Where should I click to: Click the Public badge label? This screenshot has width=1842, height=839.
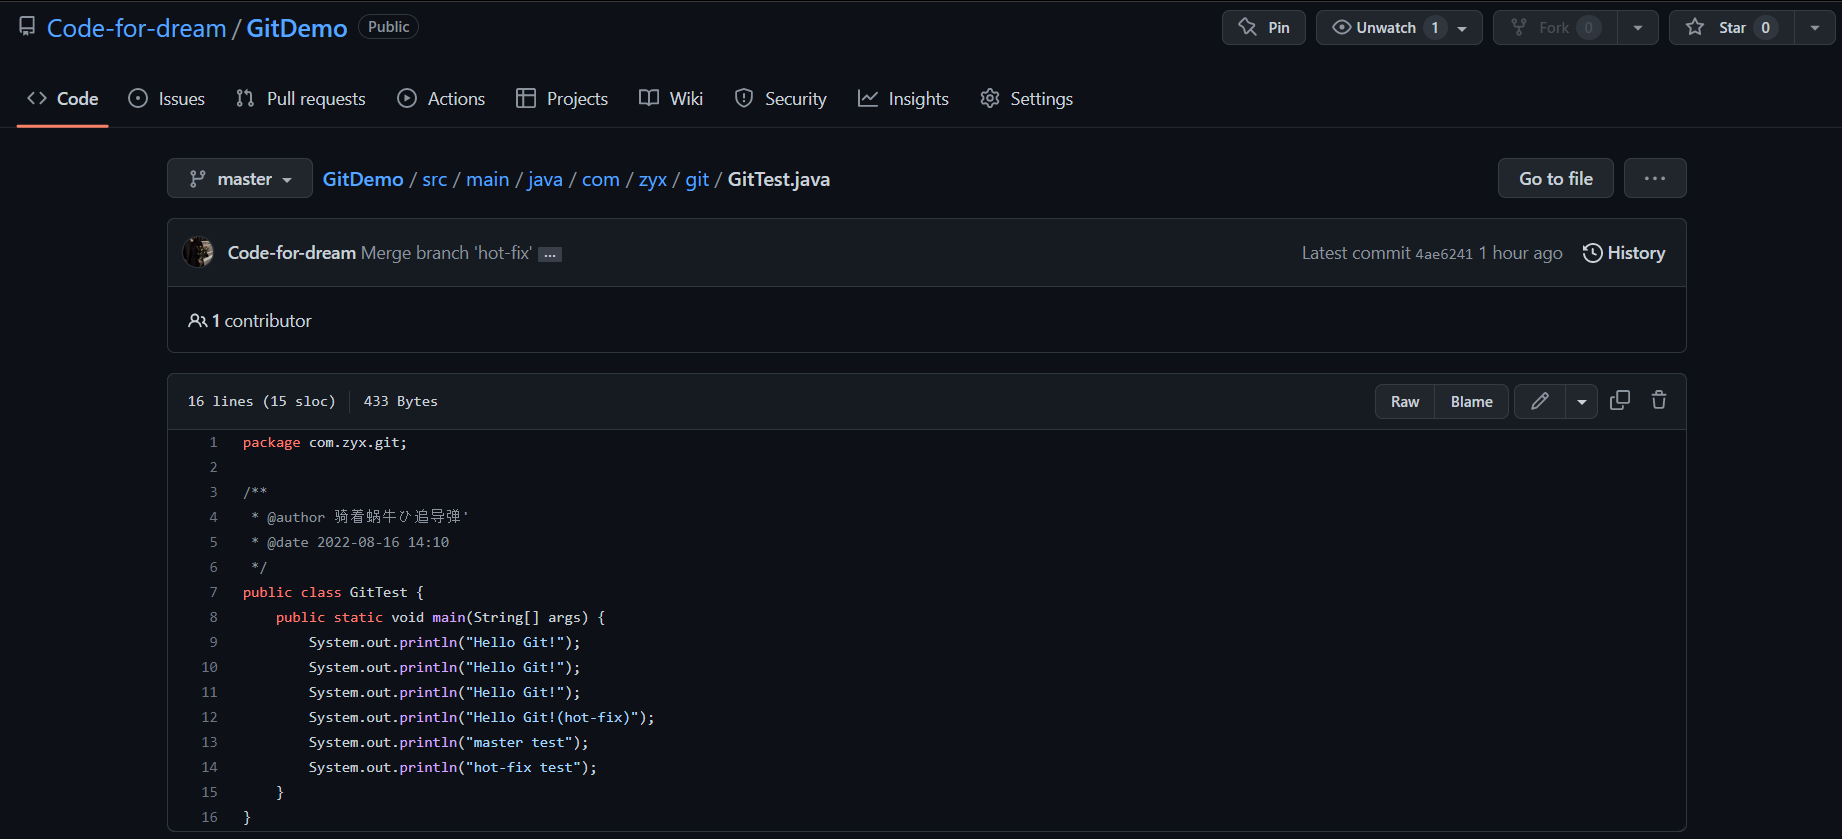388,27
